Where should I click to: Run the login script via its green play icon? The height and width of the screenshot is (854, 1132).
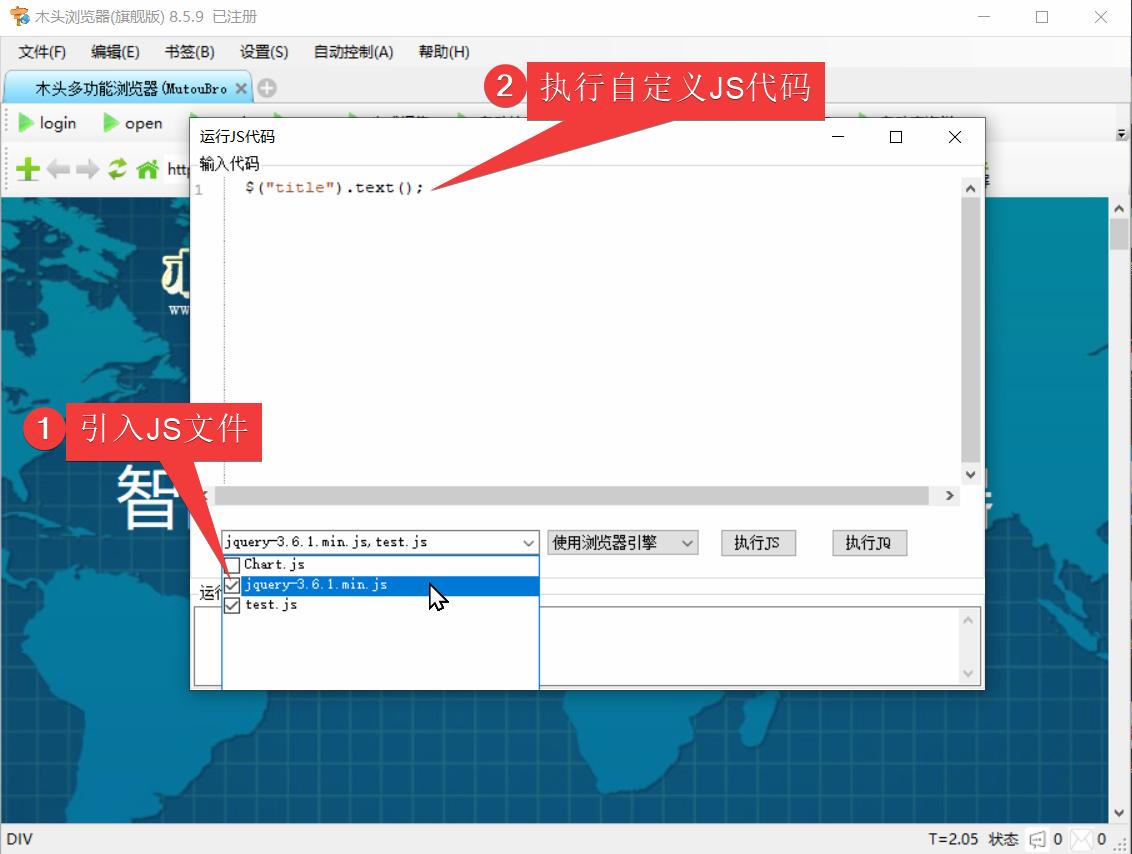[25, 123]
